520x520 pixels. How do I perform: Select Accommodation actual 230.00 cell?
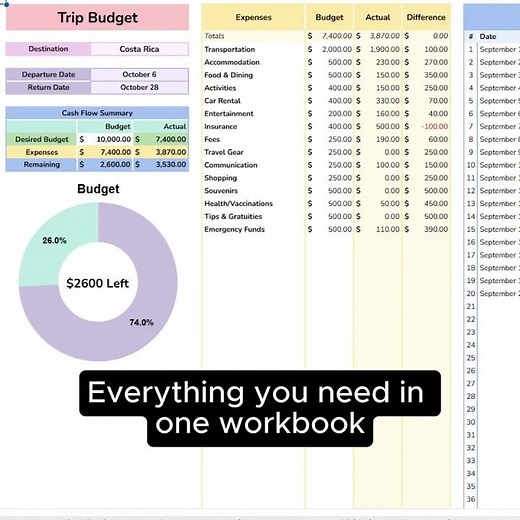click(x=378, y=62)
